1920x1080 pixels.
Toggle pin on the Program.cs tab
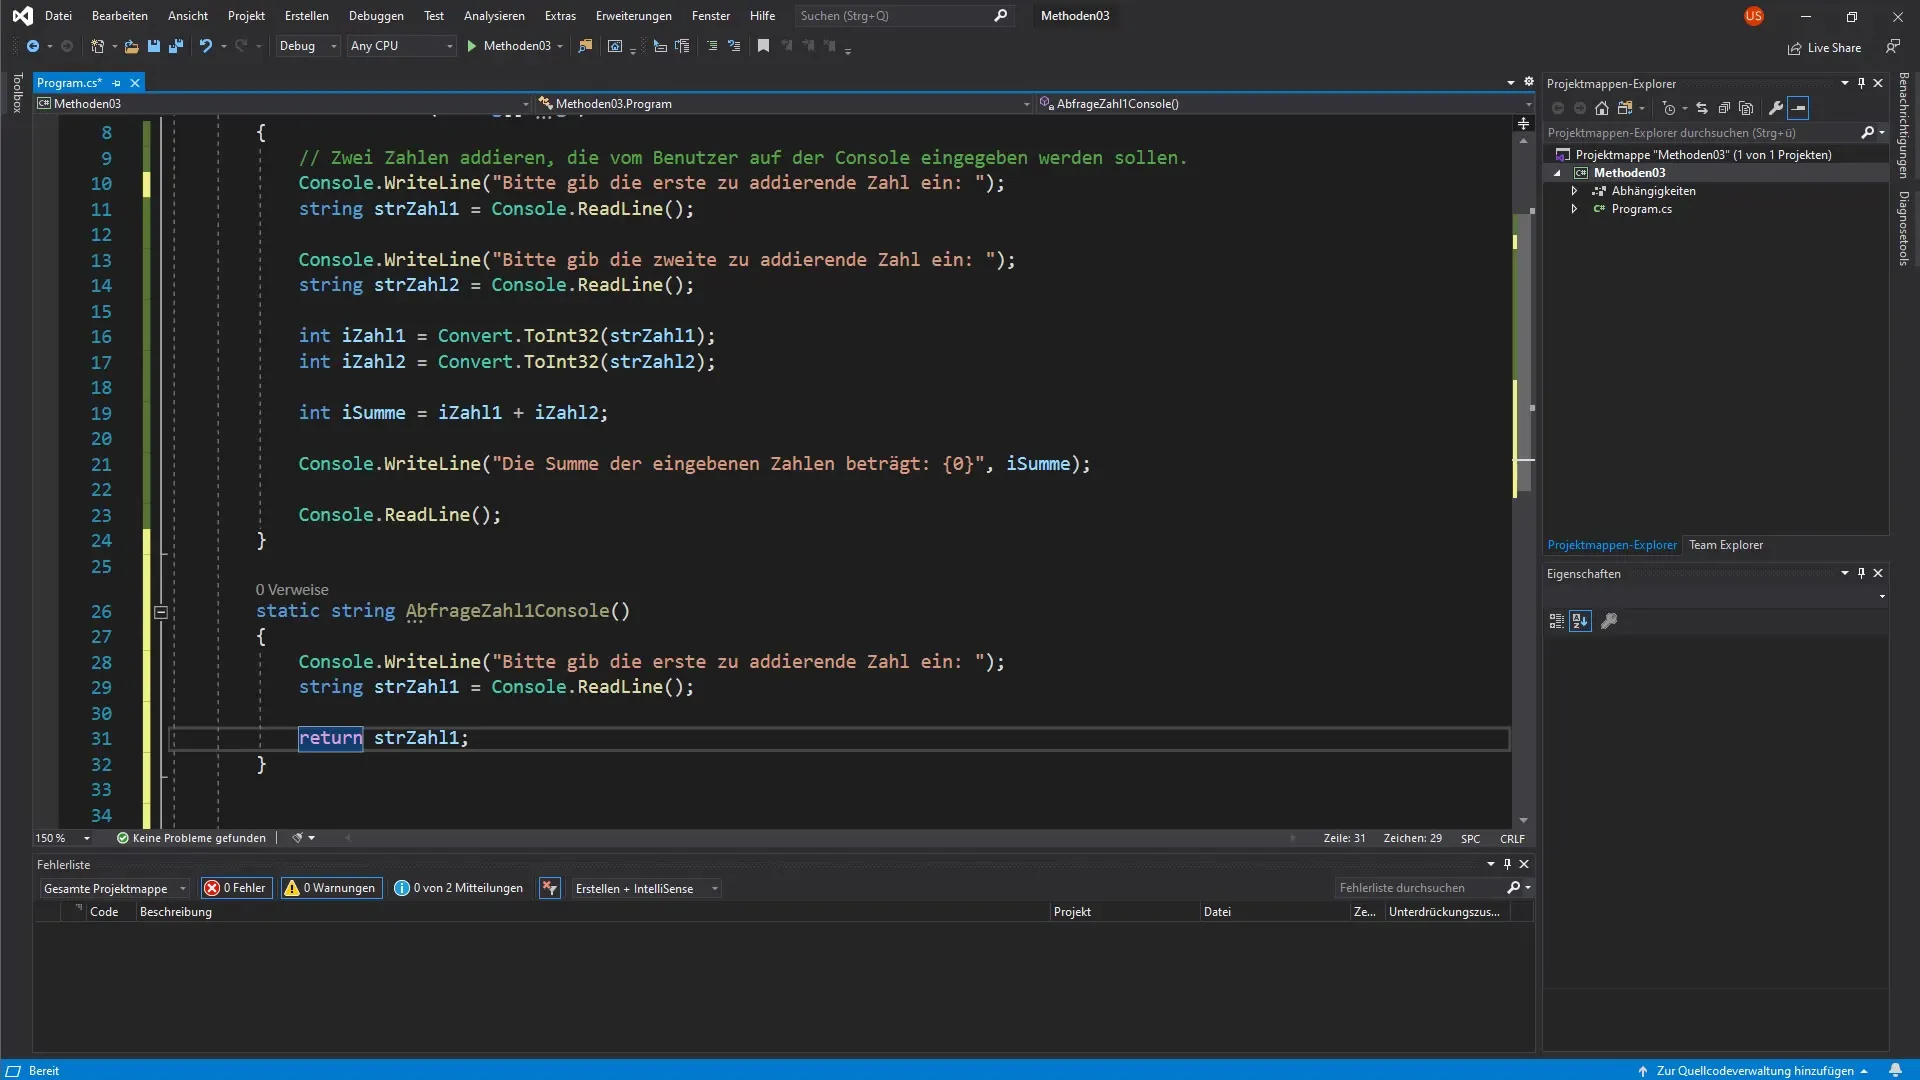click(x=117, y=83)
